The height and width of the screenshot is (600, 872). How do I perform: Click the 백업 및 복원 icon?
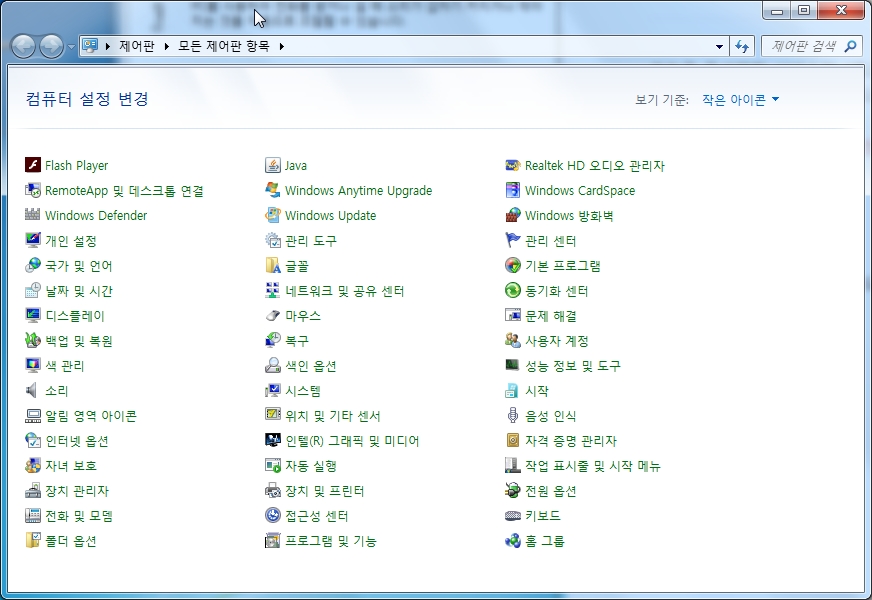click(x=33, y=340)
